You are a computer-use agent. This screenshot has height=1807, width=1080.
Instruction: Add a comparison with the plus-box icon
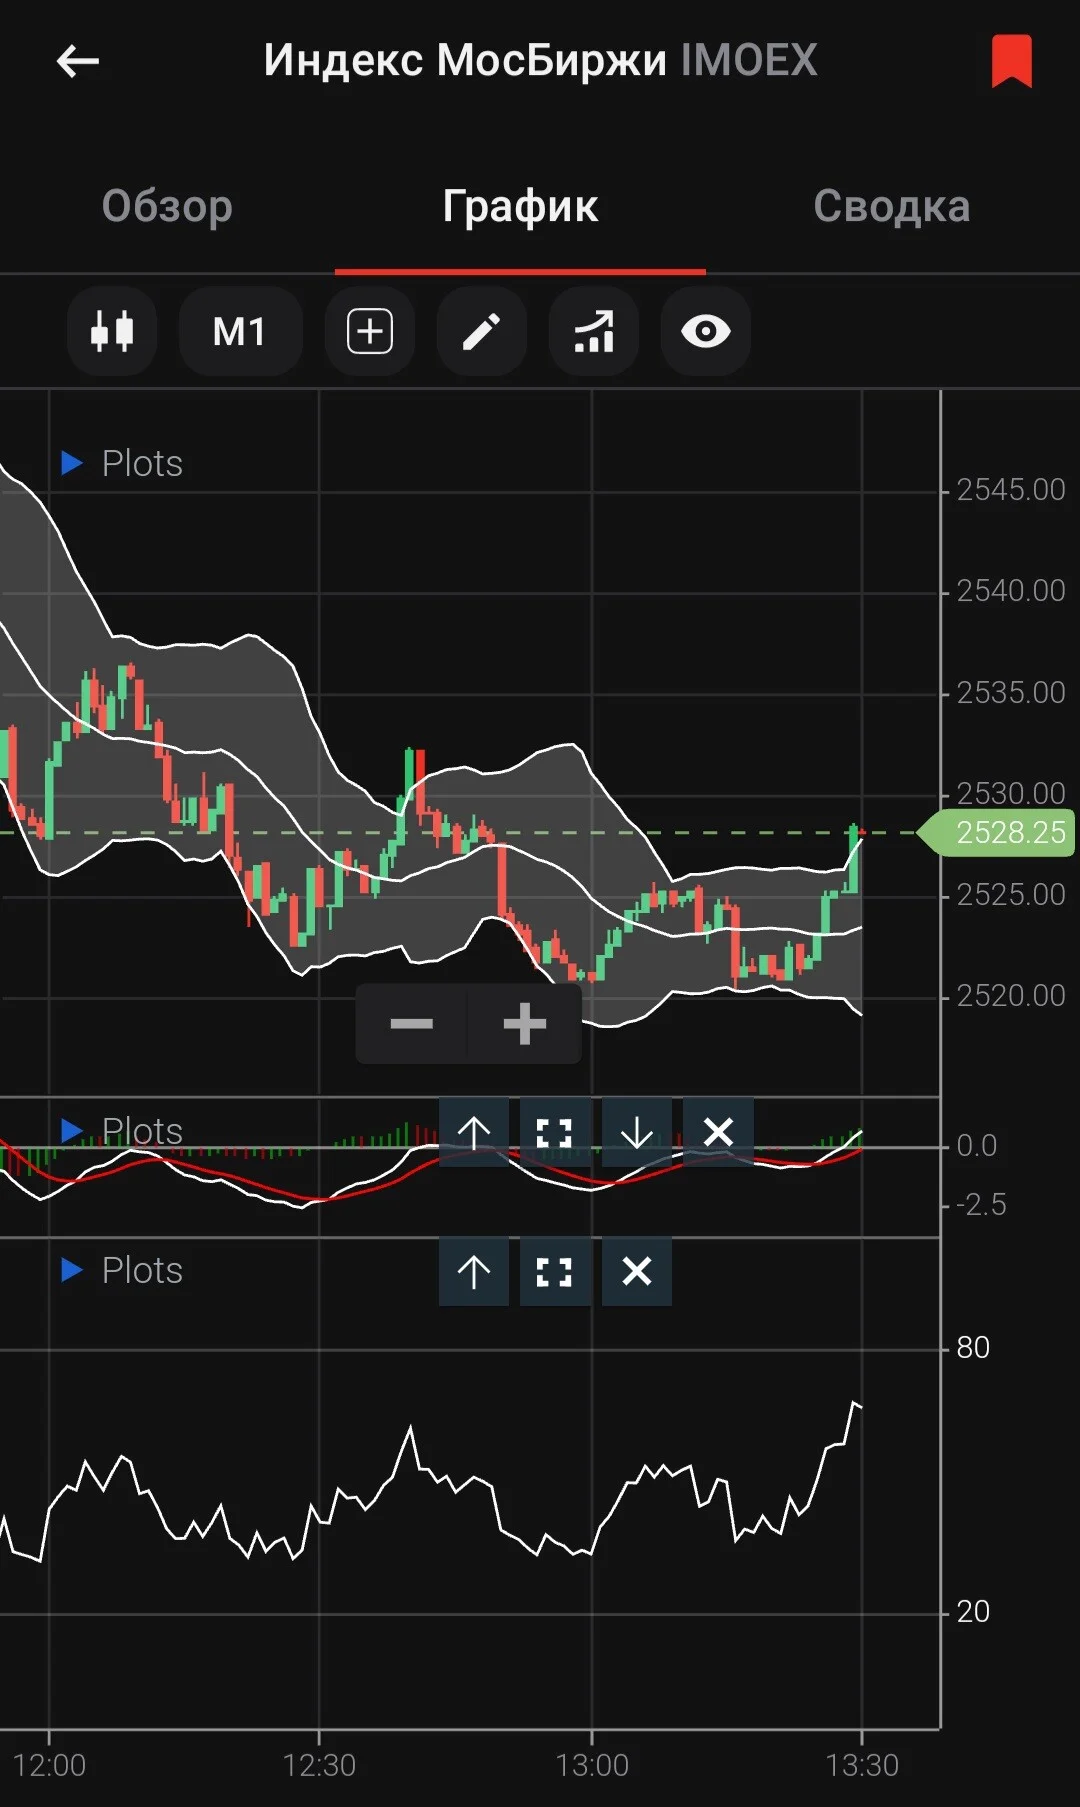click(x=370, y=331)
